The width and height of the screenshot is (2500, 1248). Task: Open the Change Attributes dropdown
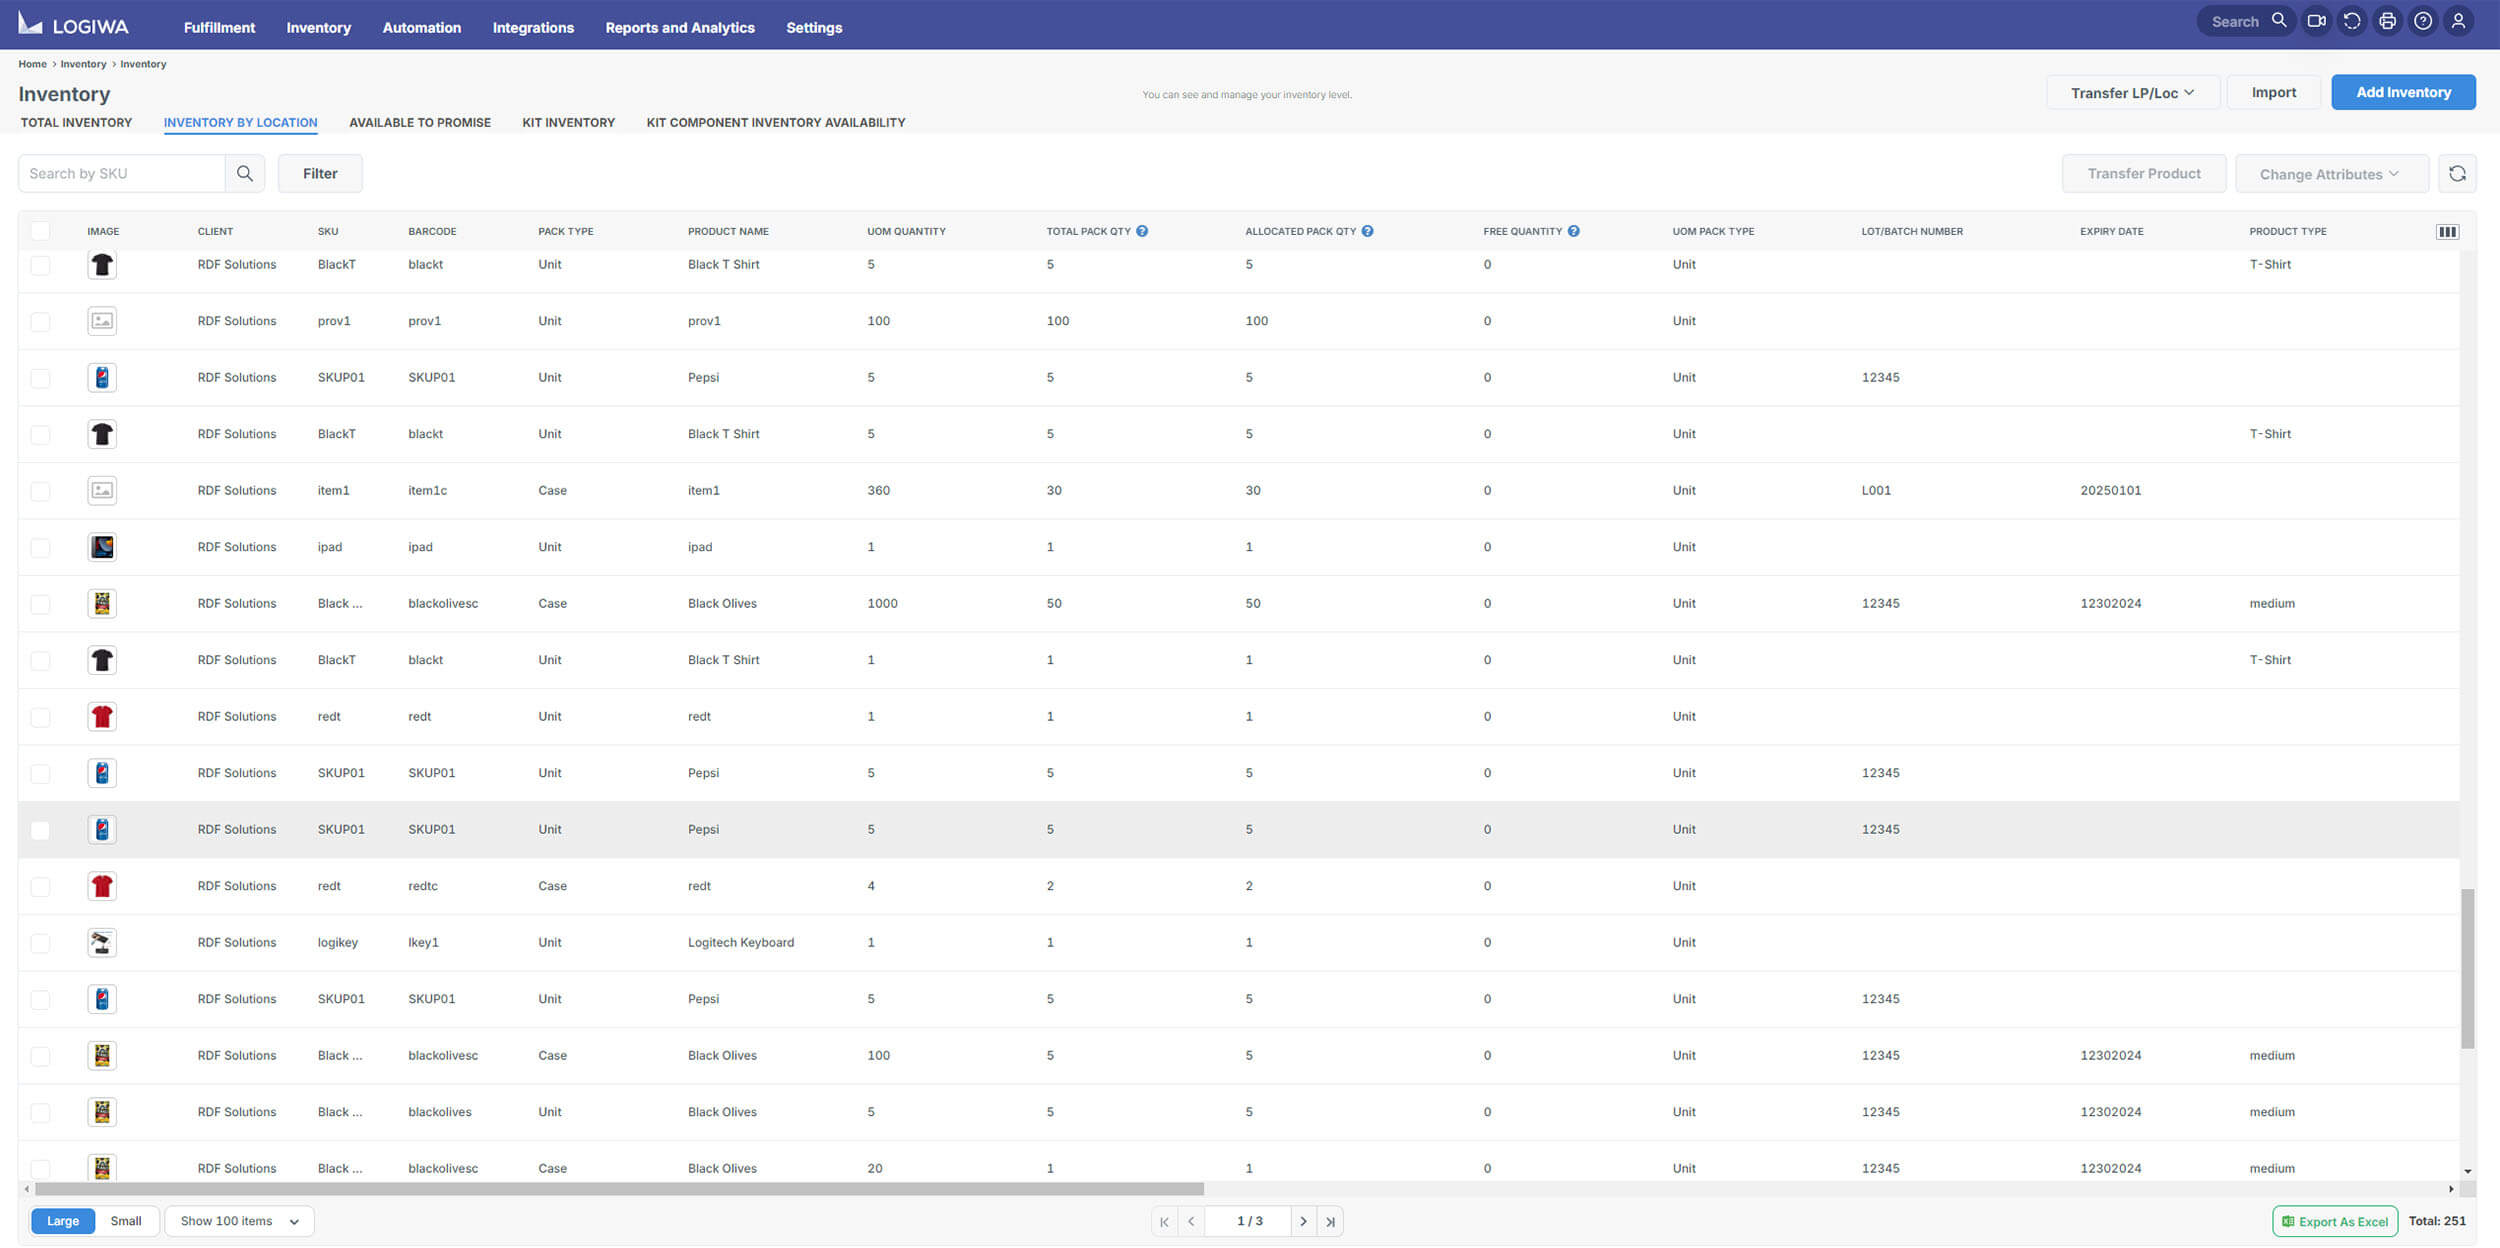click(2330, 174)
